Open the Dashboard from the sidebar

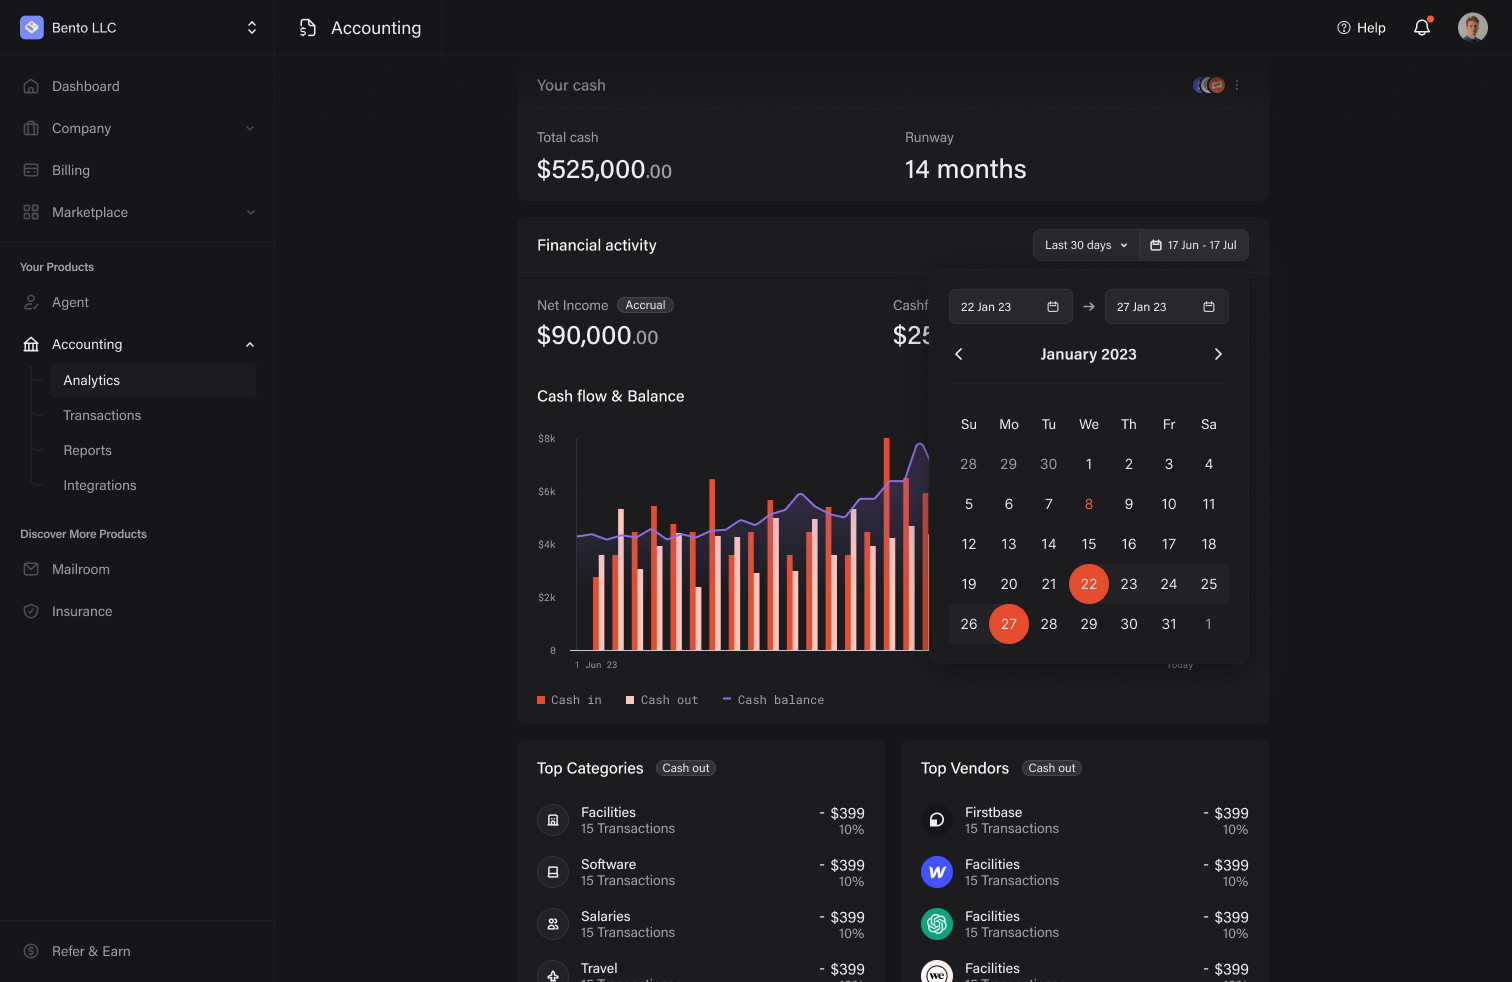tap(85, 86)
